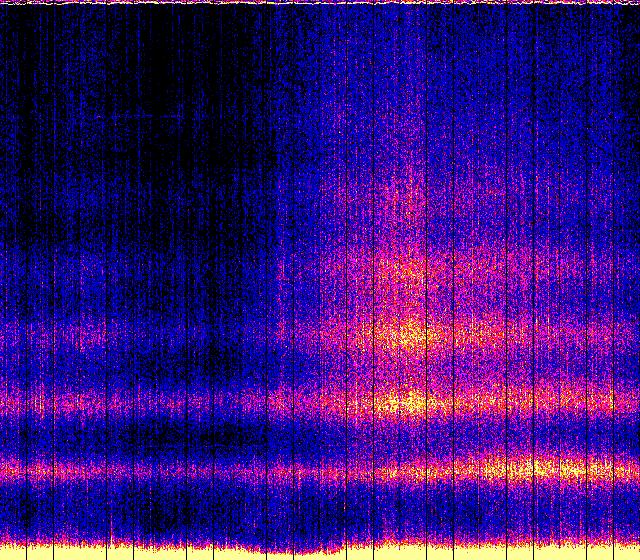The image size is (640, 560).
Task: Pick the faint short horizontal line in the upper-left dark area
Action: 145,118
